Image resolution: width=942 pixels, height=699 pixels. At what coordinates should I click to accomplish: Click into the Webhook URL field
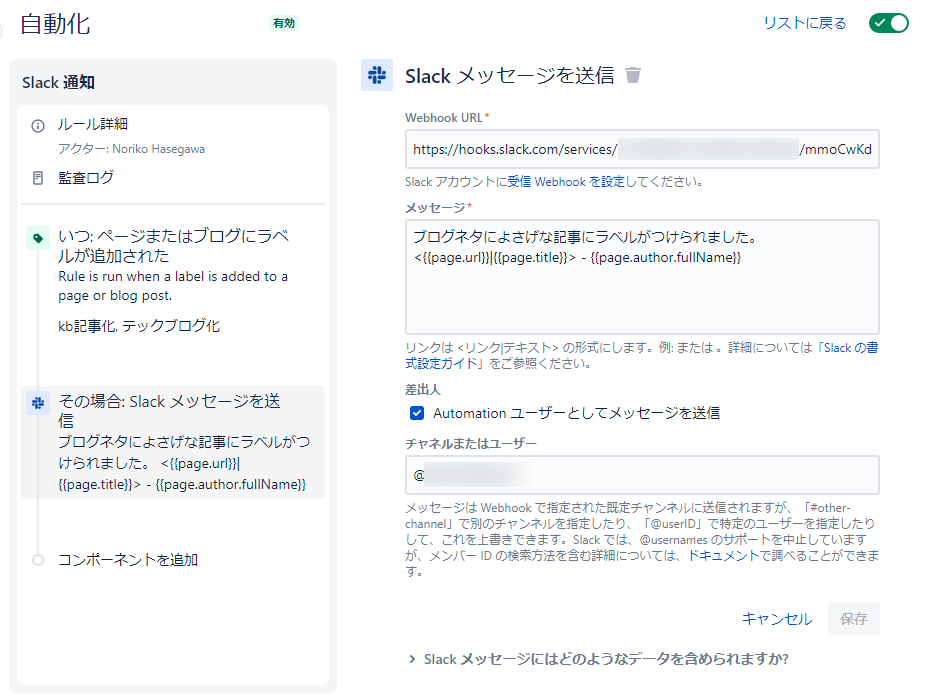pos(642,149)
